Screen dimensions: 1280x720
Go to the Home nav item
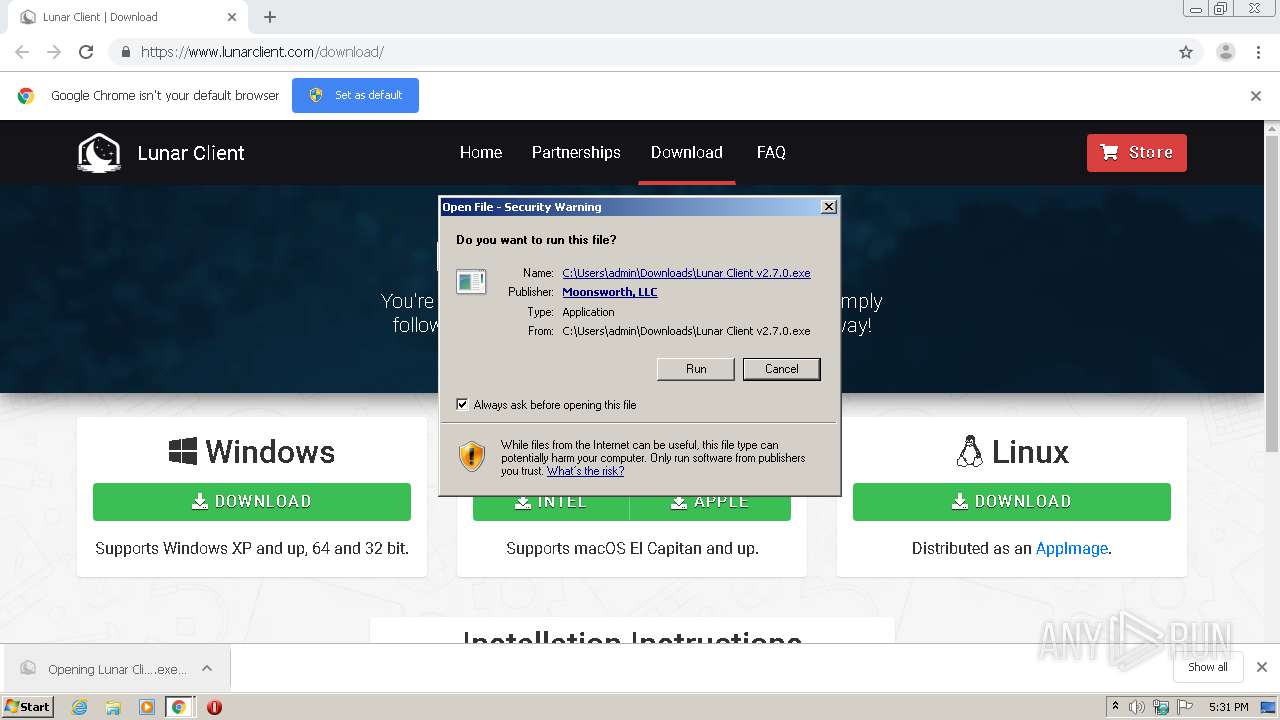click(x=481, y=152)
